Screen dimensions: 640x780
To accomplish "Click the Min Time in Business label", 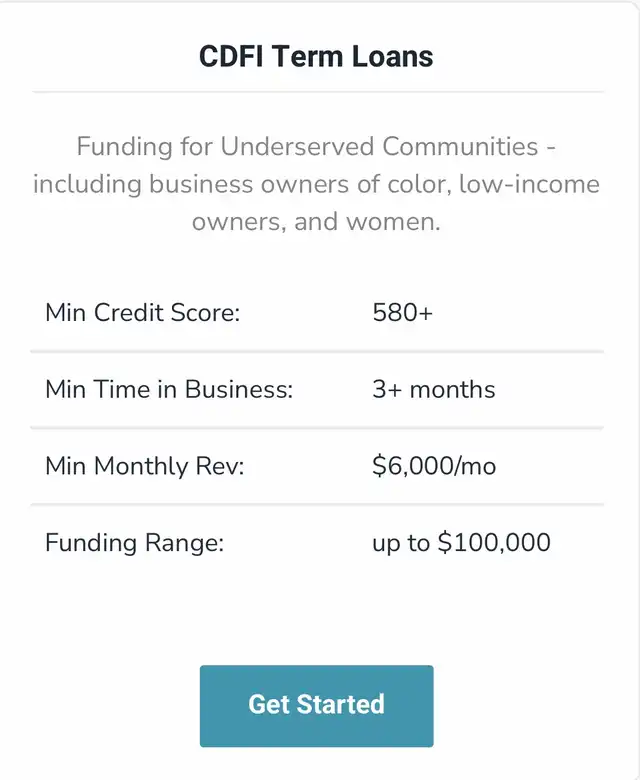I will tap(169, 389).
